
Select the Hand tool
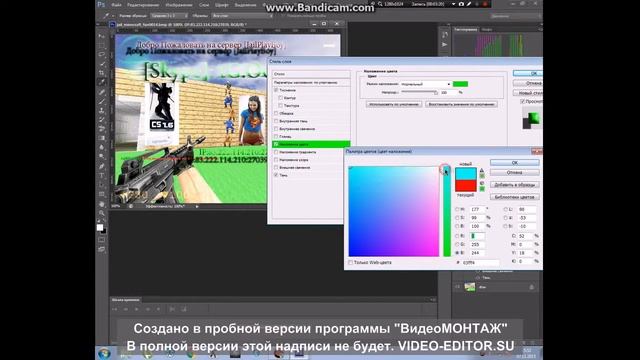point(101,204)
